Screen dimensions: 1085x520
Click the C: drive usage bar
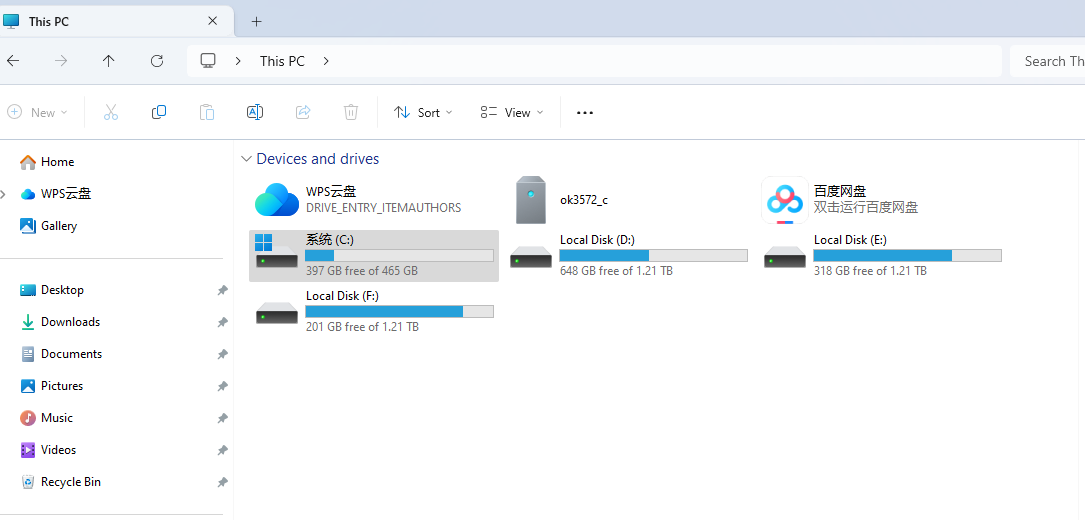click(x=399, y=255)
